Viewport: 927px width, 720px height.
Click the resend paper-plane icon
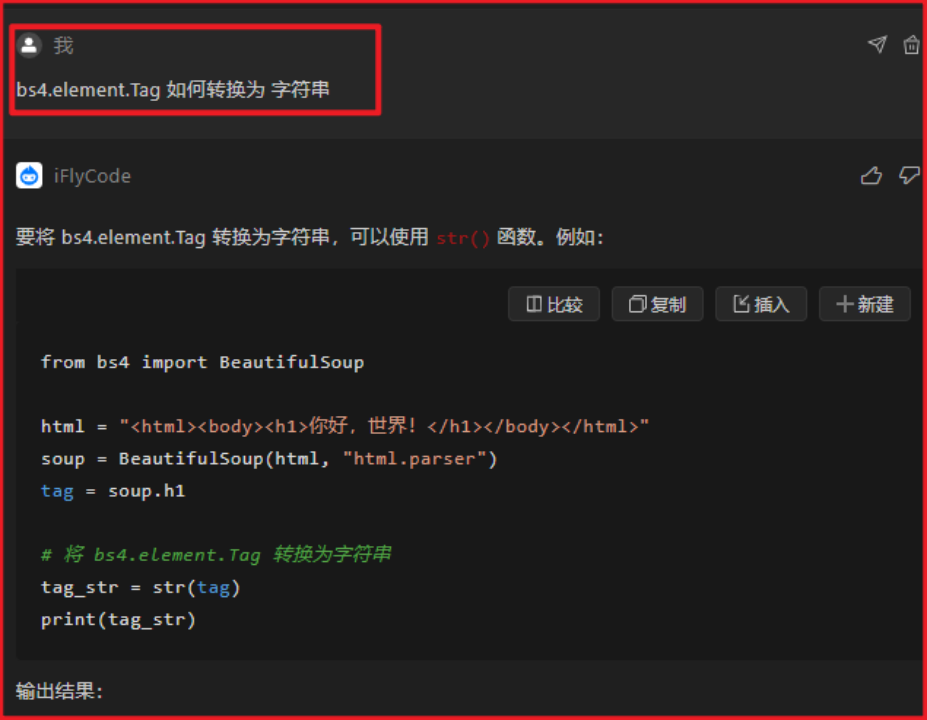point(877,44)
